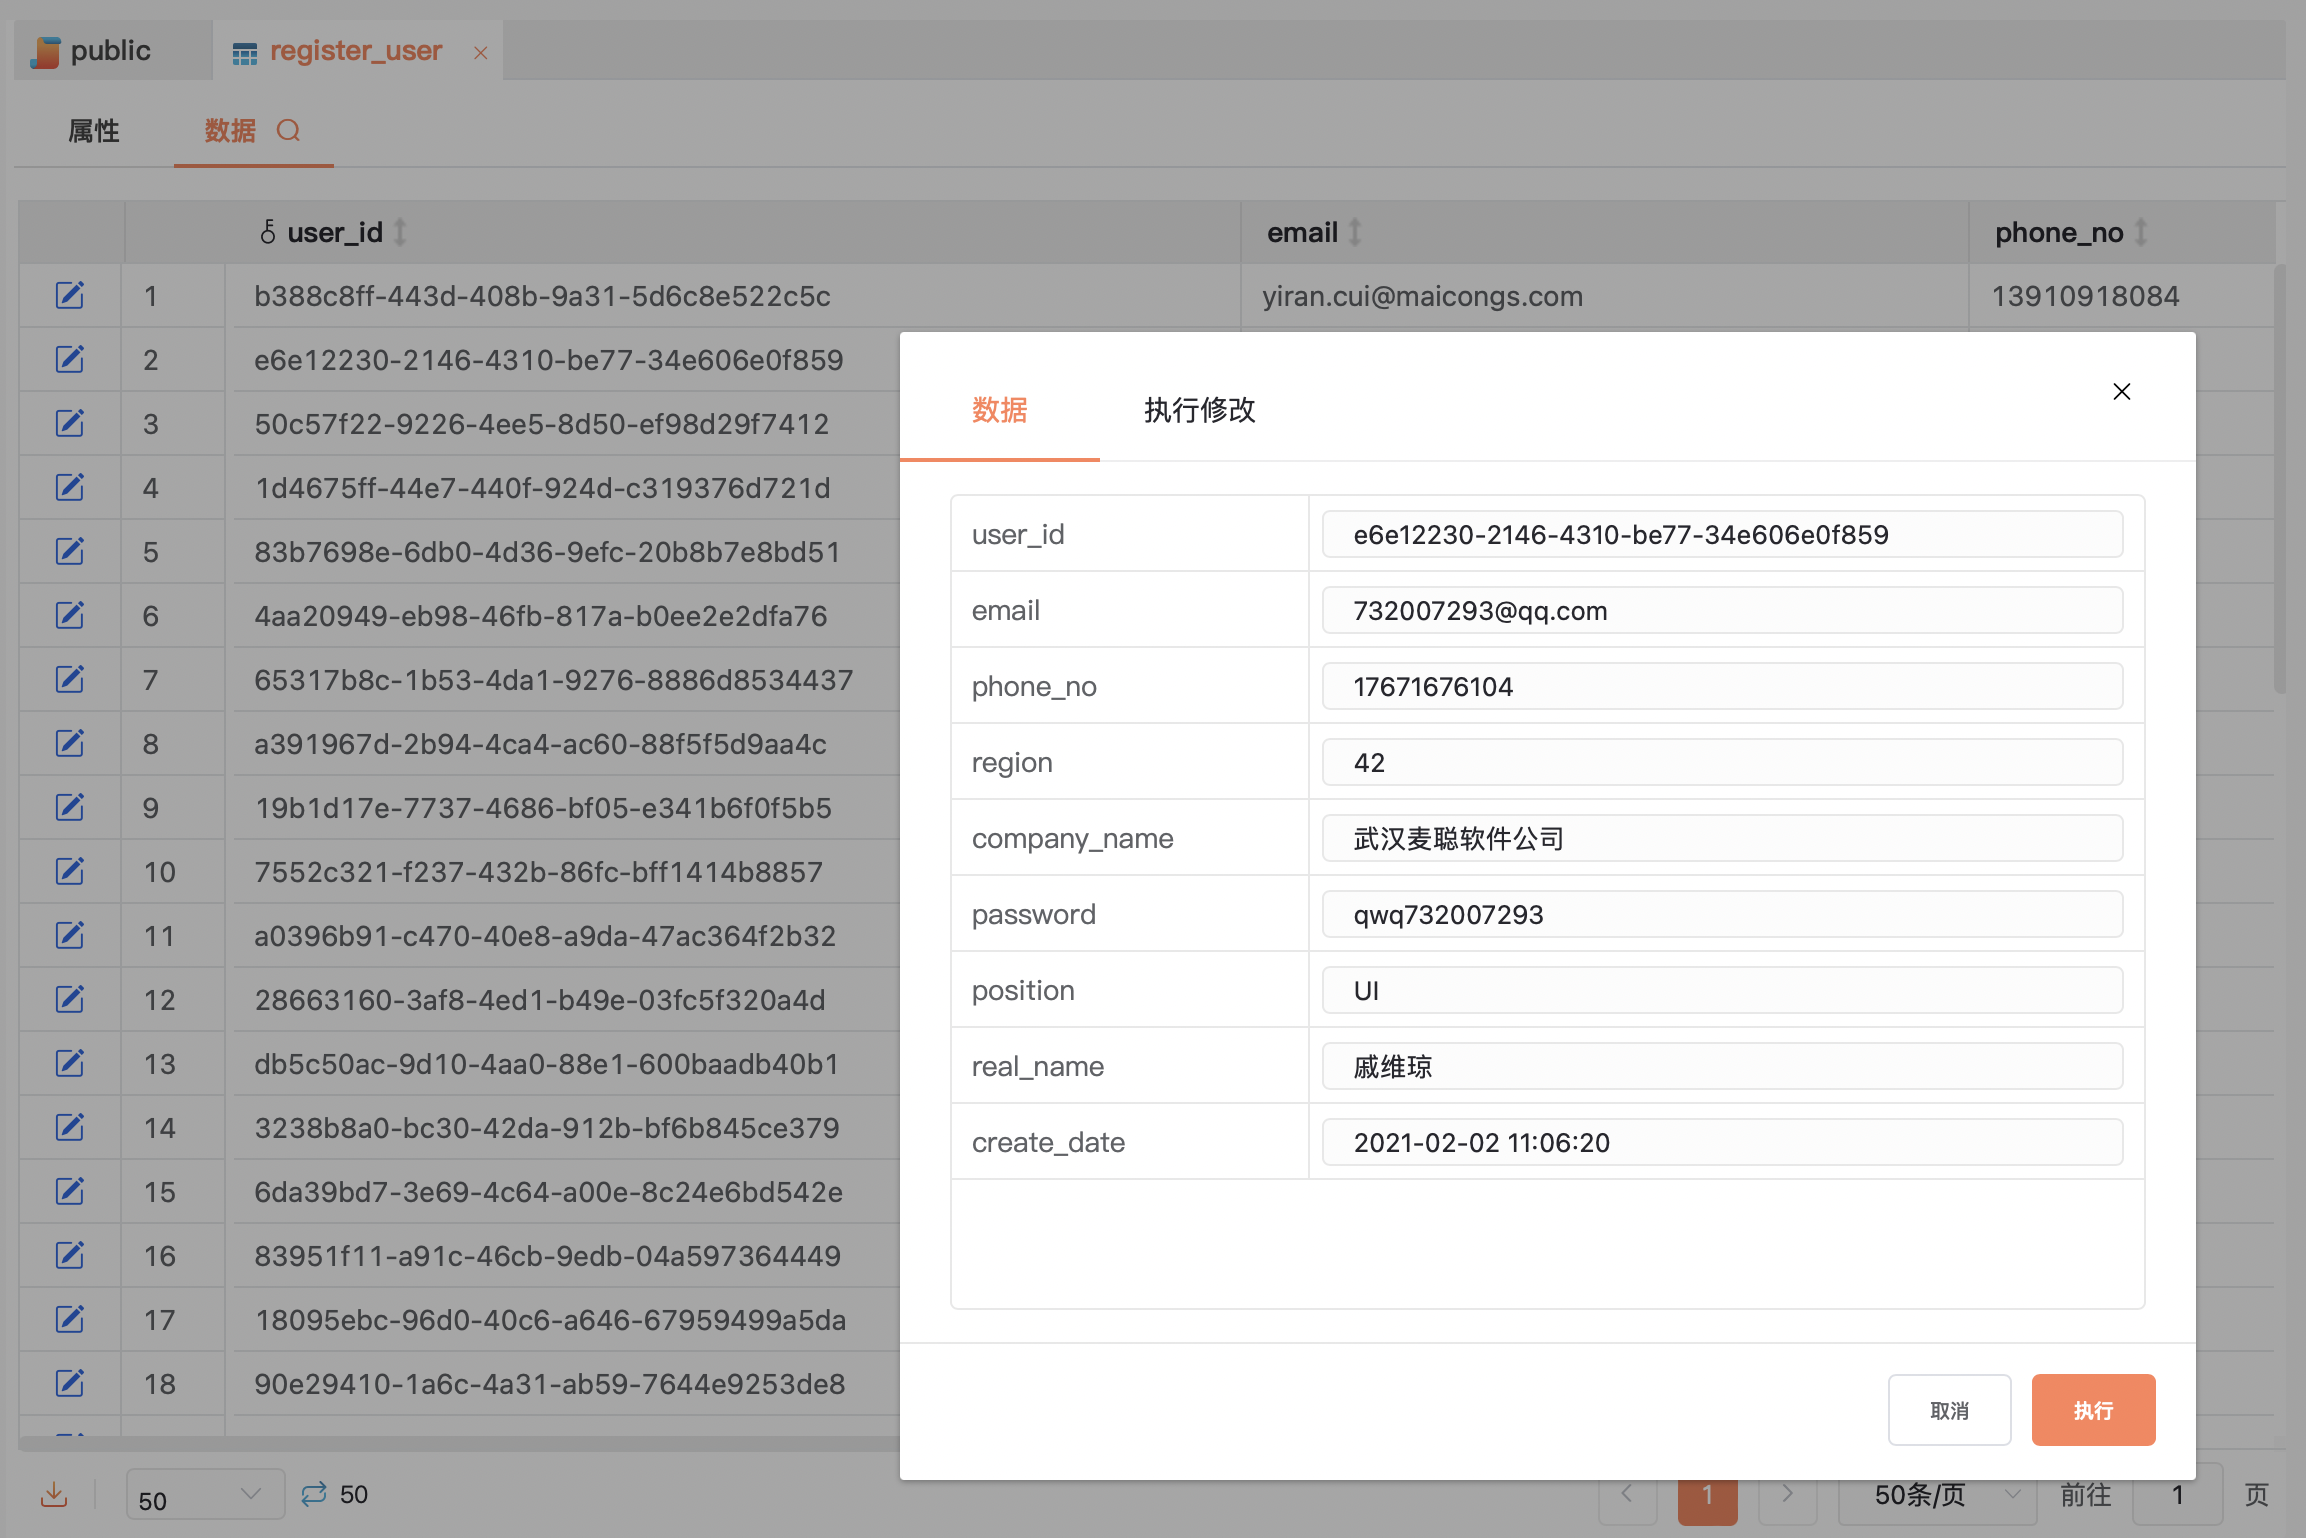Click the edit pencil icon on row 1
Viewport: 2306px width, 1538px height.
[68, 295]
